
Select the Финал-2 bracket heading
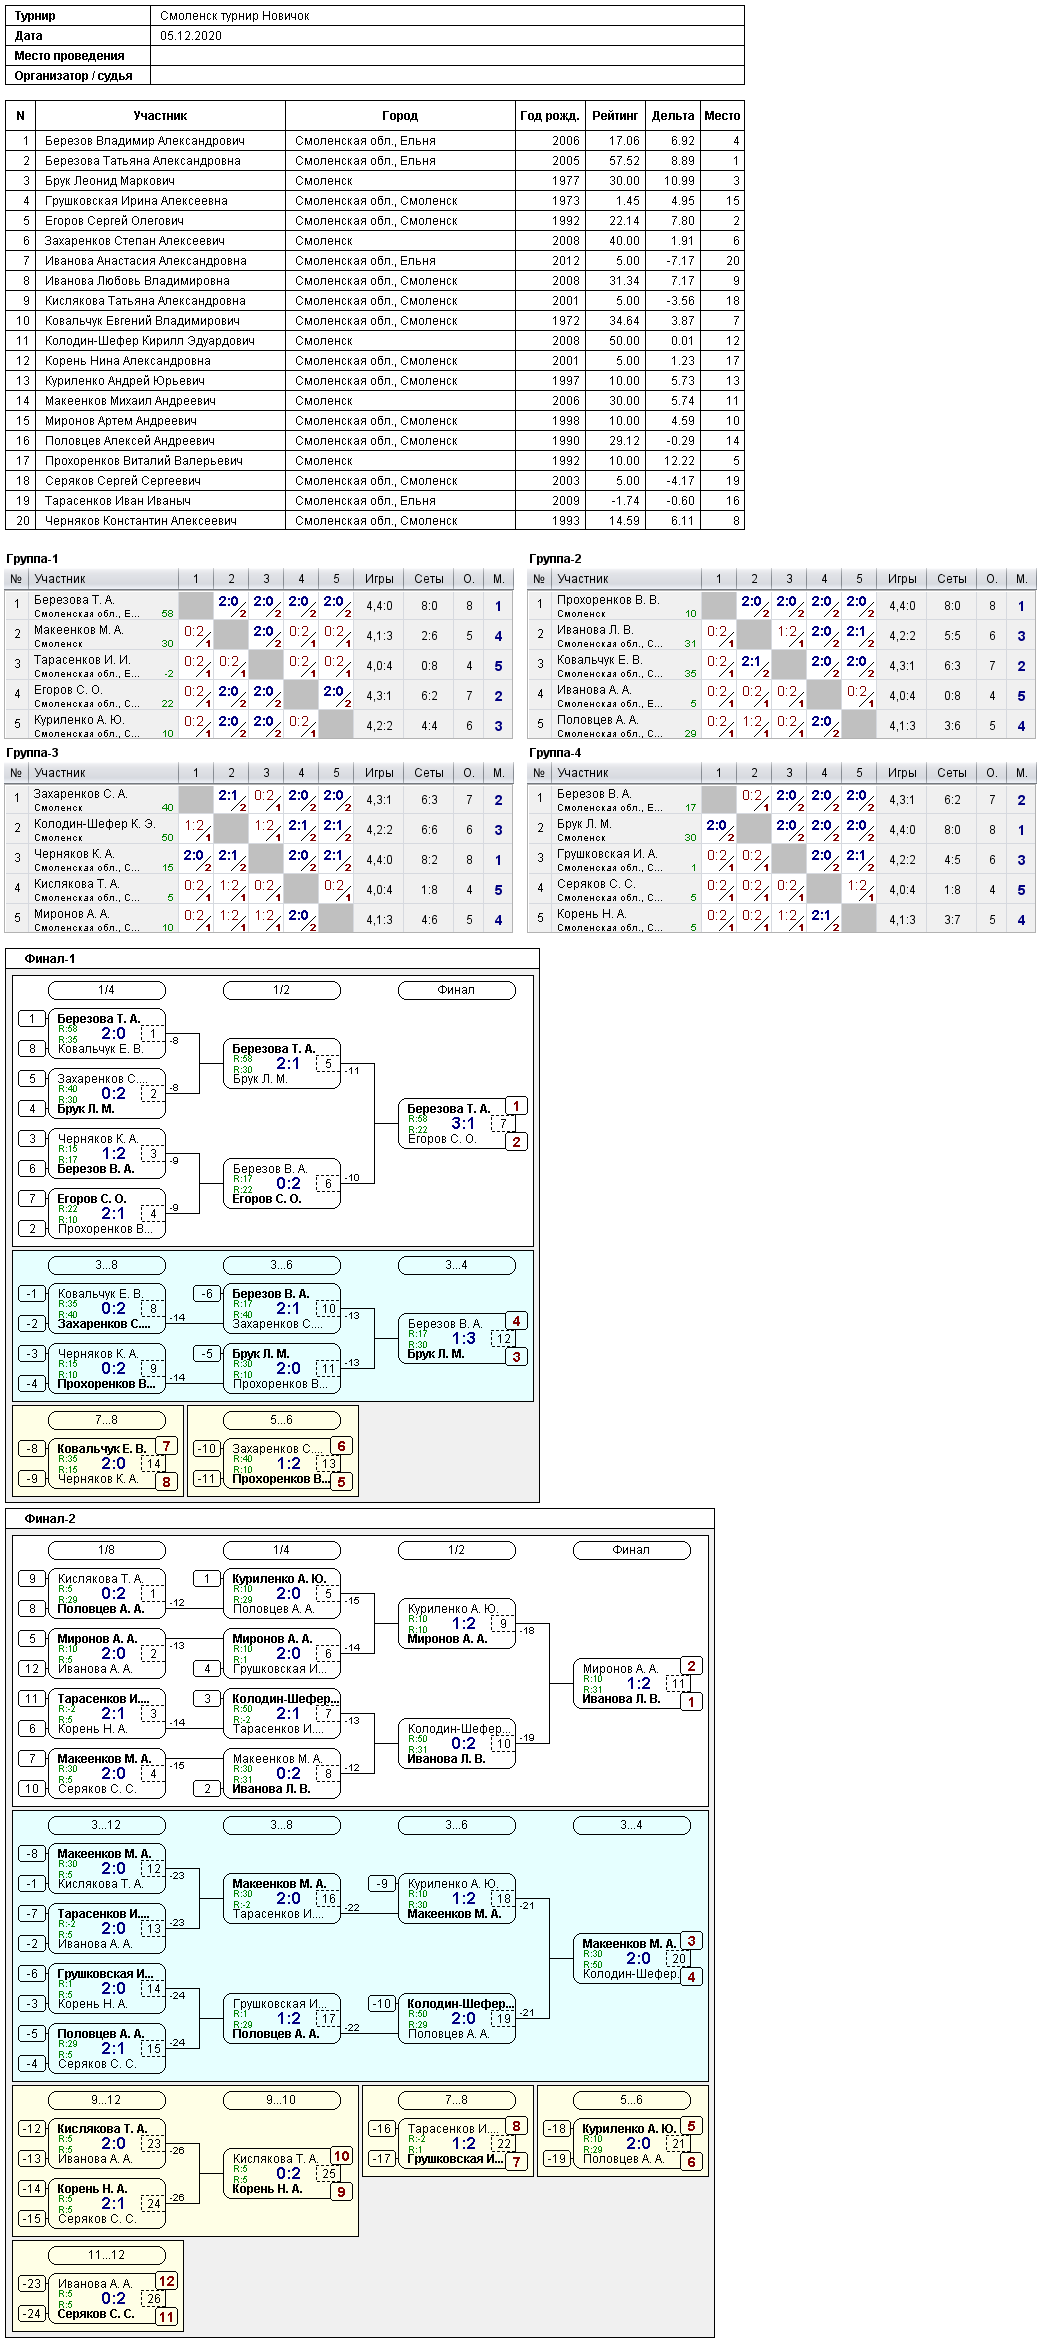point(50,1519)
